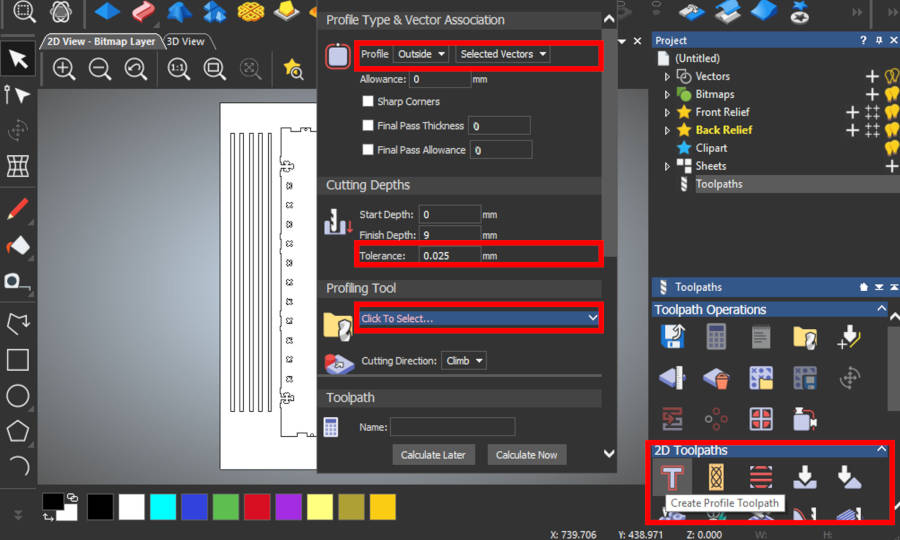Open the Selected Vectors dropdown
This screenshot has width=900, height=540.
pos(503,54)
